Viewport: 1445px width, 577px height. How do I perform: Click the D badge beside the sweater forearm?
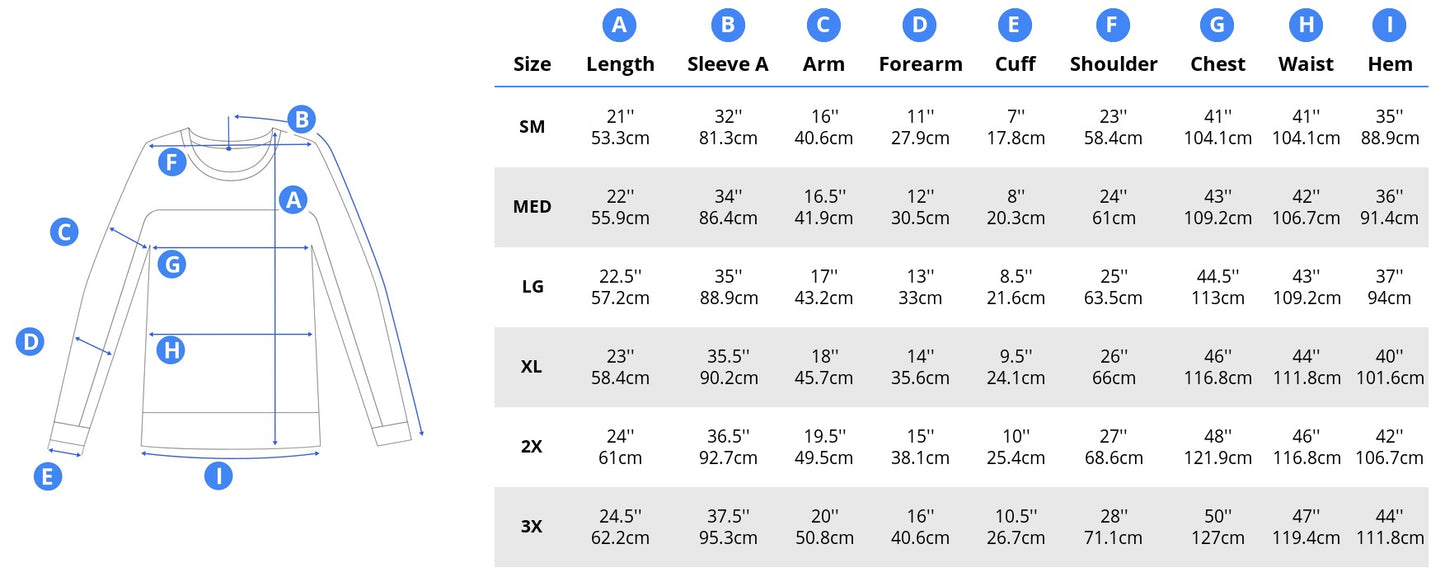tap(31, 342)
